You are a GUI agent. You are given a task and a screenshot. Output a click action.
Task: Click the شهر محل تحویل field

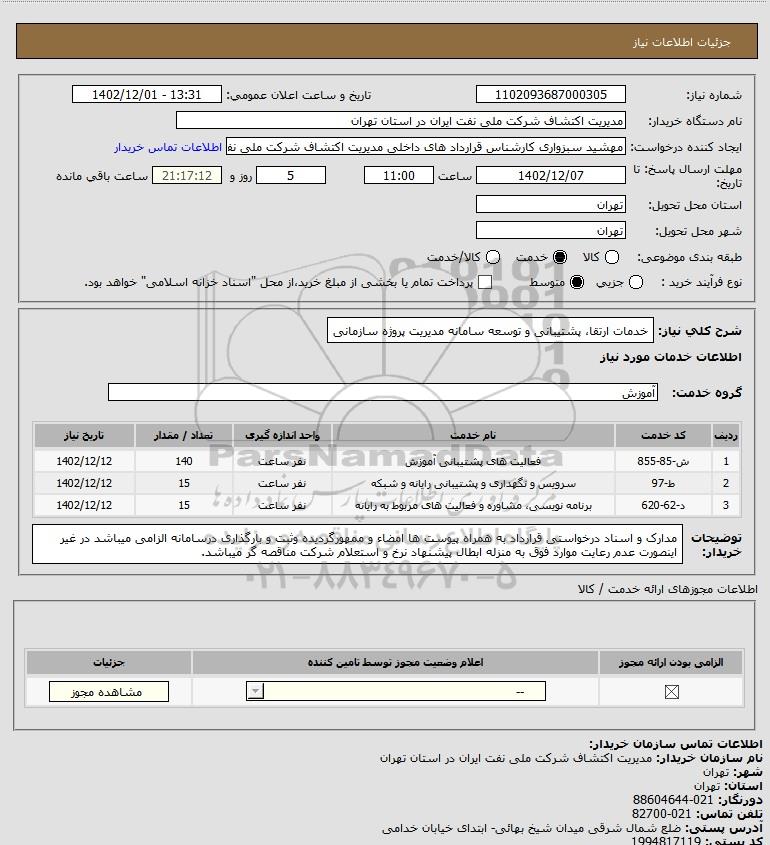point(551,230)
